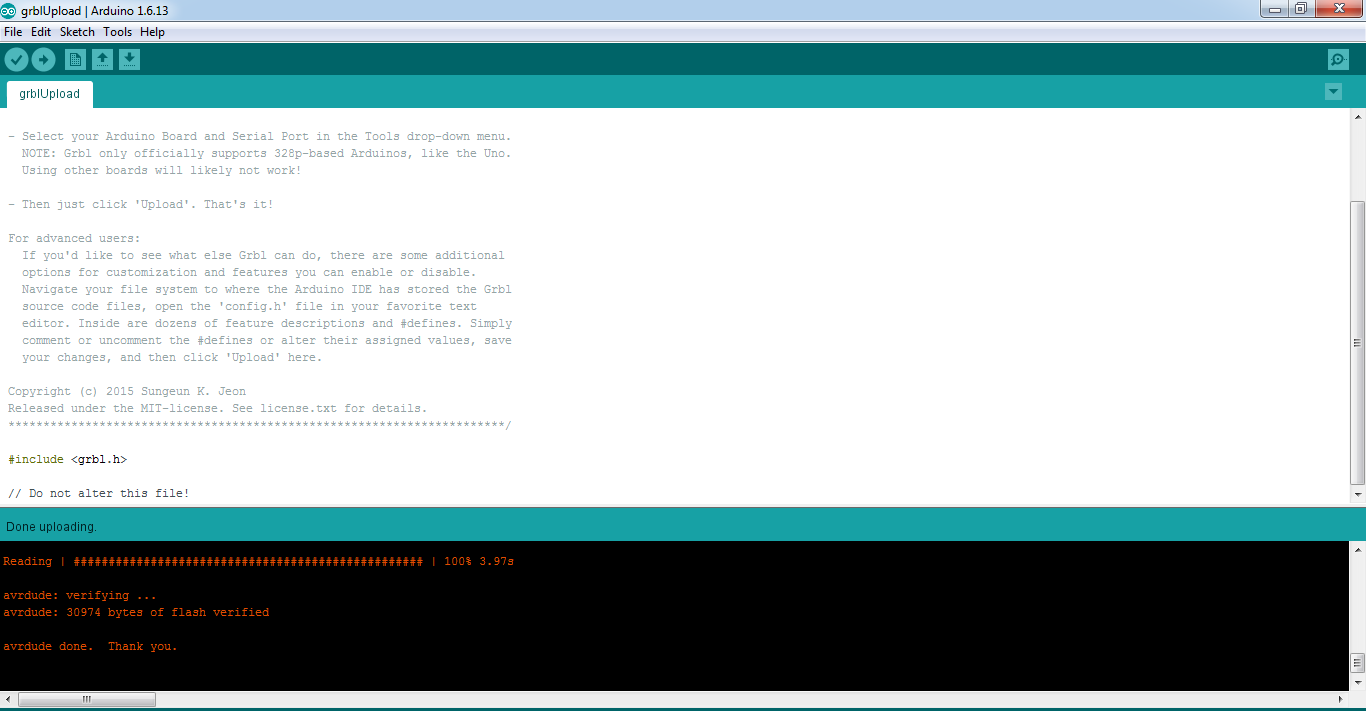Click the Verify sketch checkmark icon
This screenshot has height=711, width=1366.
point(16,60)
